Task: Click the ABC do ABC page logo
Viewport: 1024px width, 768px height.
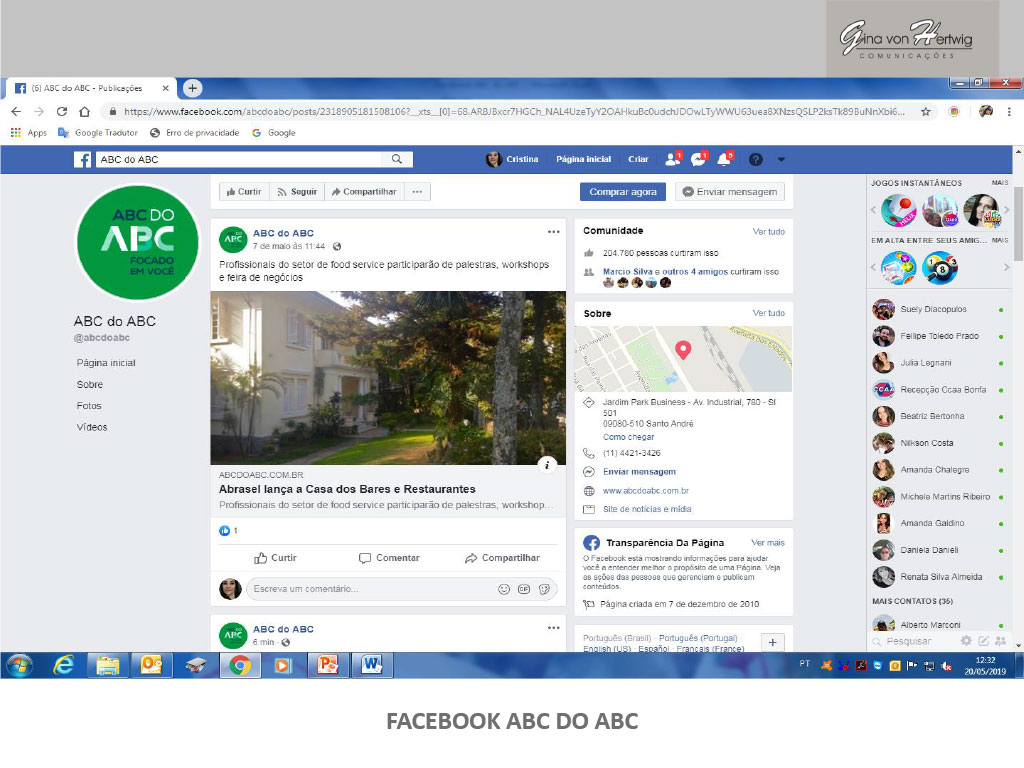Action: click(138, 243)
